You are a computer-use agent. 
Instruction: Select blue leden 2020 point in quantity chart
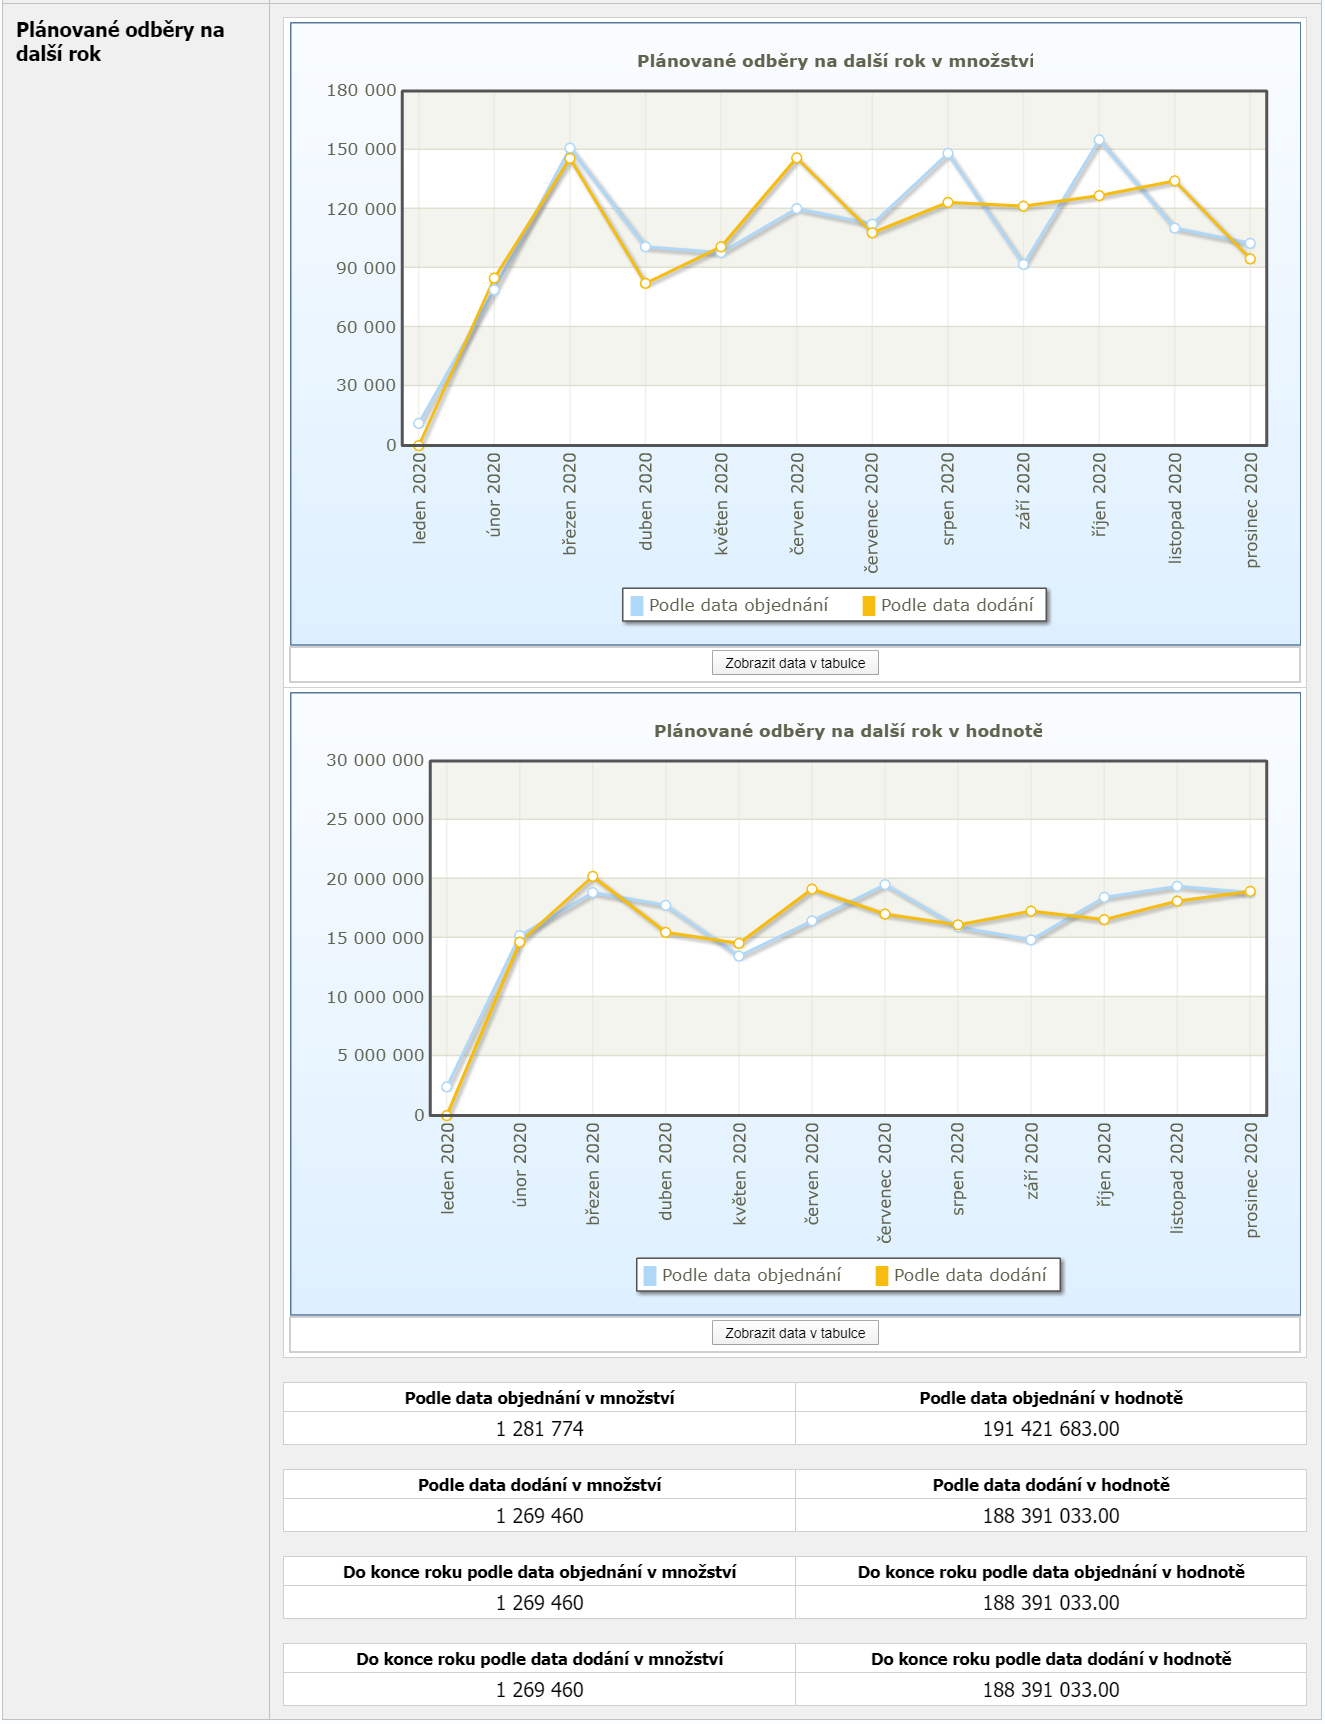pos(419,423)
